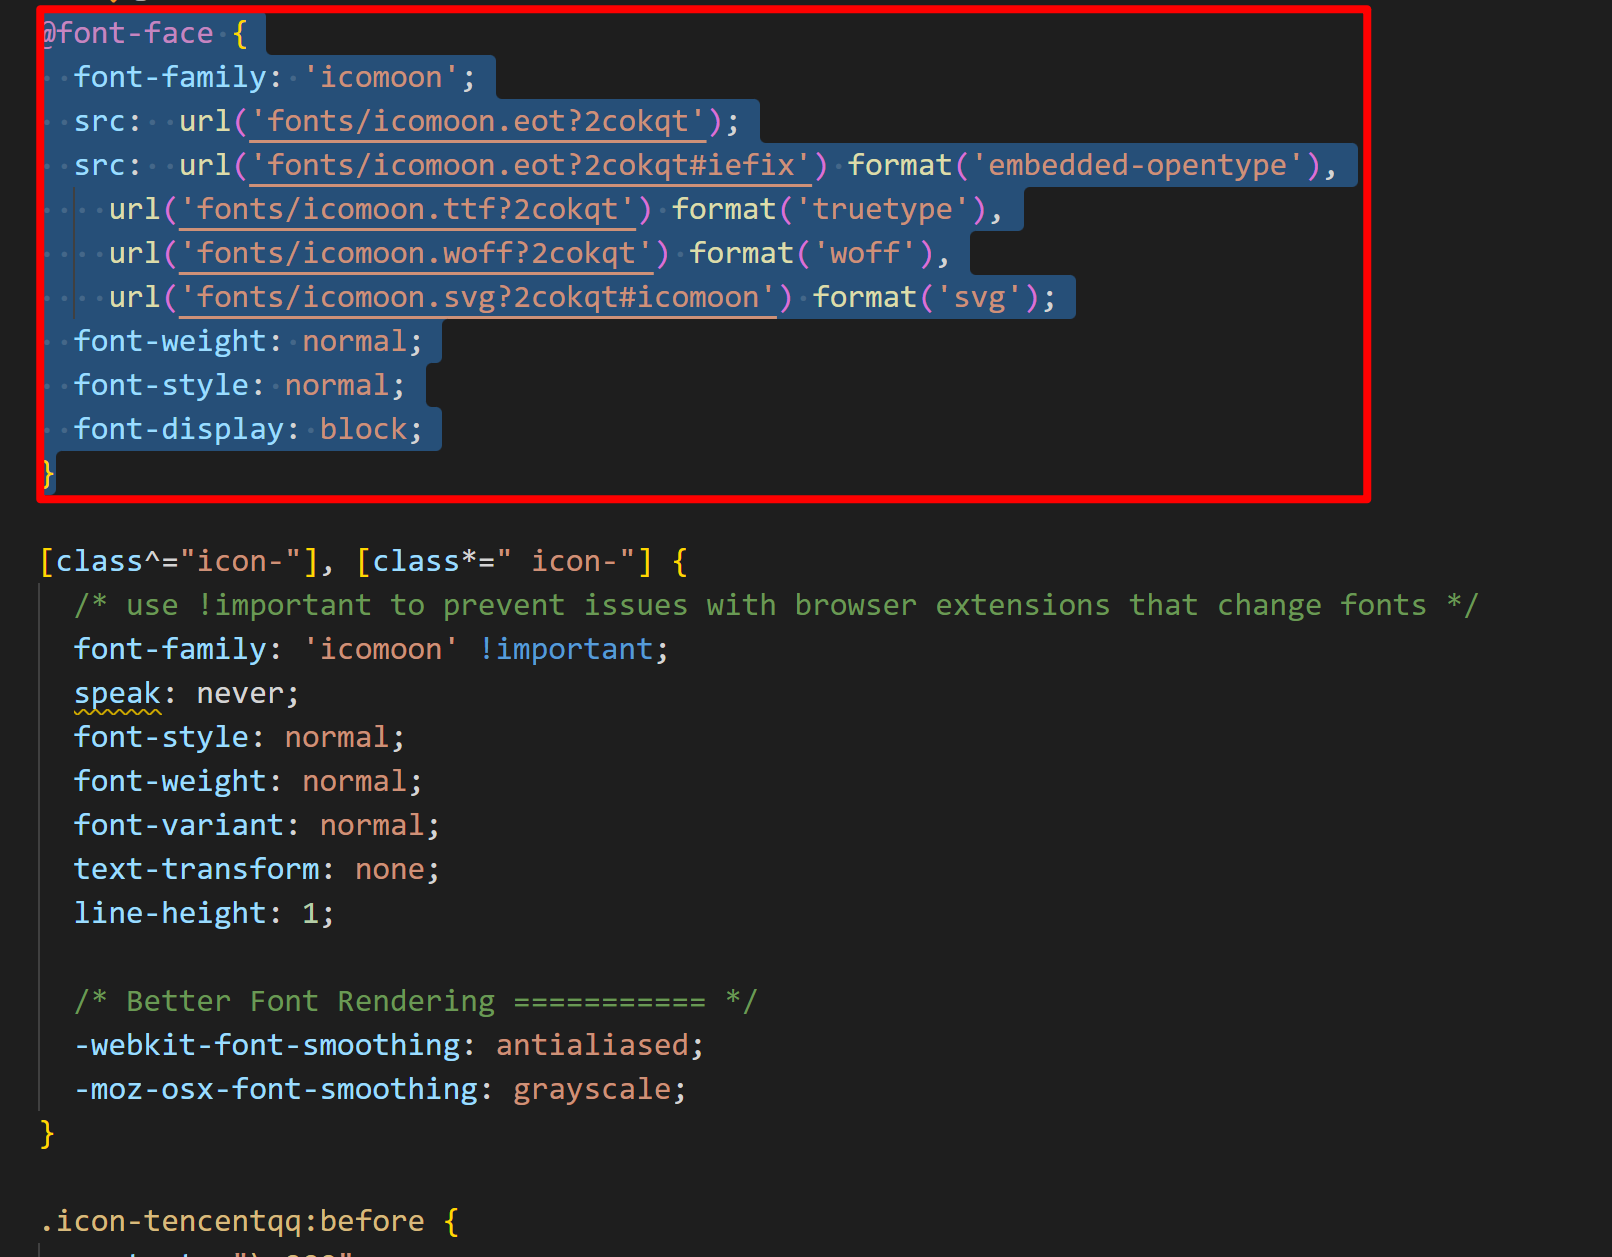Click the line-height property name

point(170,913)
